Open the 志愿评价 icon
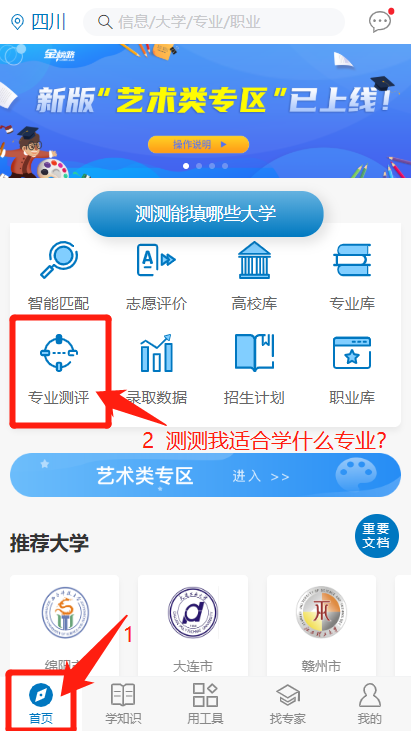 point(156,260)
